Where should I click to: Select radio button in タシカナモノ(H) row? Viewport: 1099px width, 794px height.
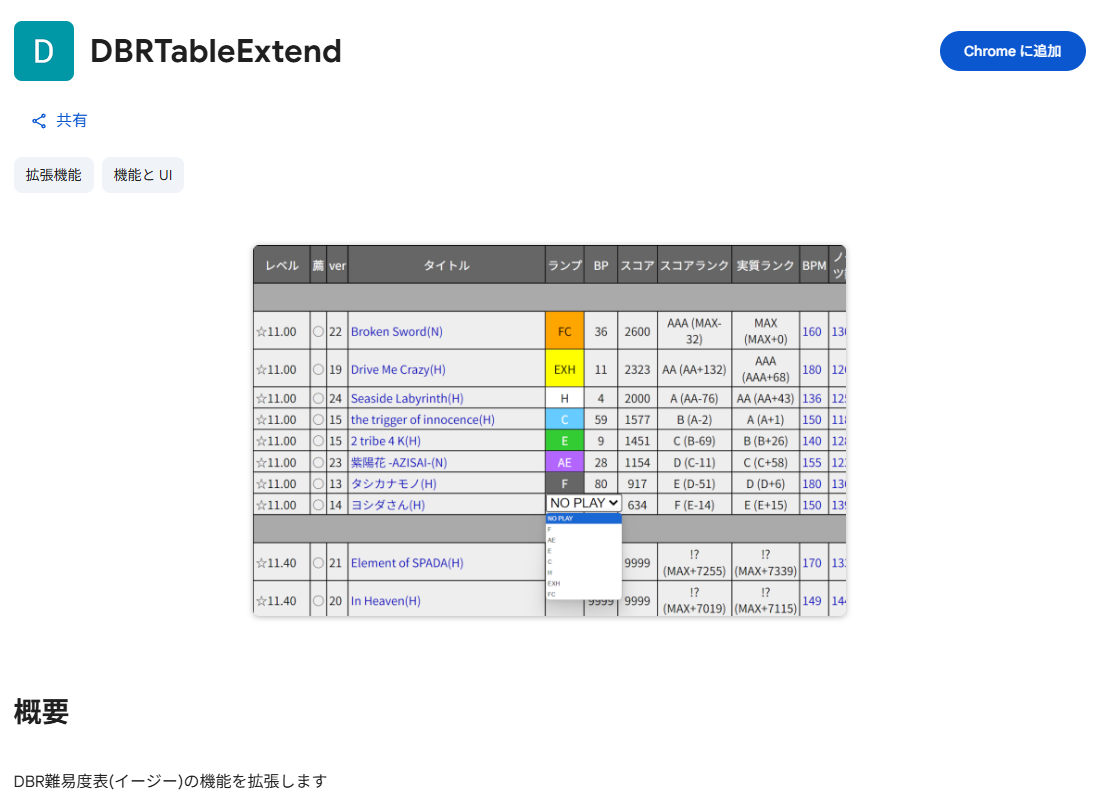click(318, 484)
